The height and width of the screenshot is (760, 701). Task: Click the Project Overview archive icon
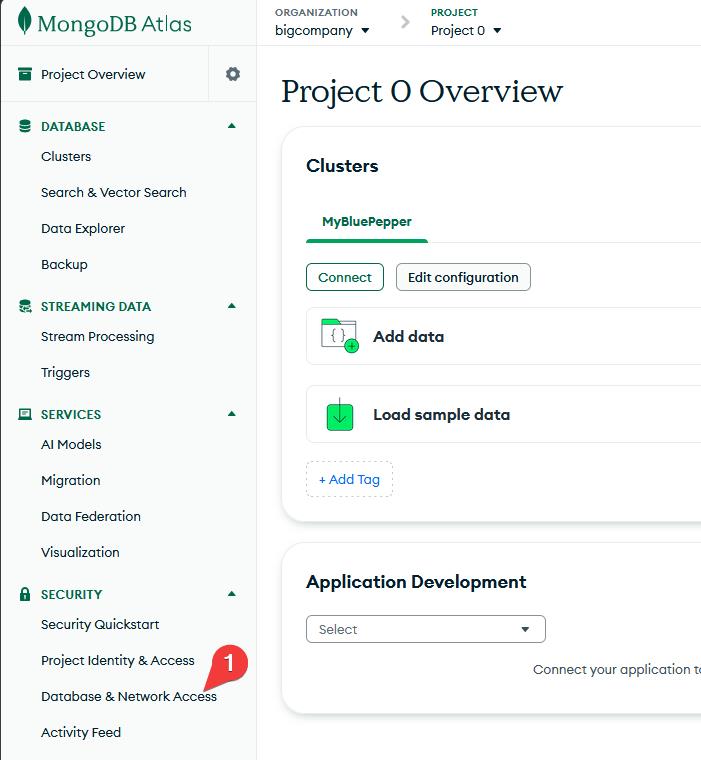pos(25,74)
